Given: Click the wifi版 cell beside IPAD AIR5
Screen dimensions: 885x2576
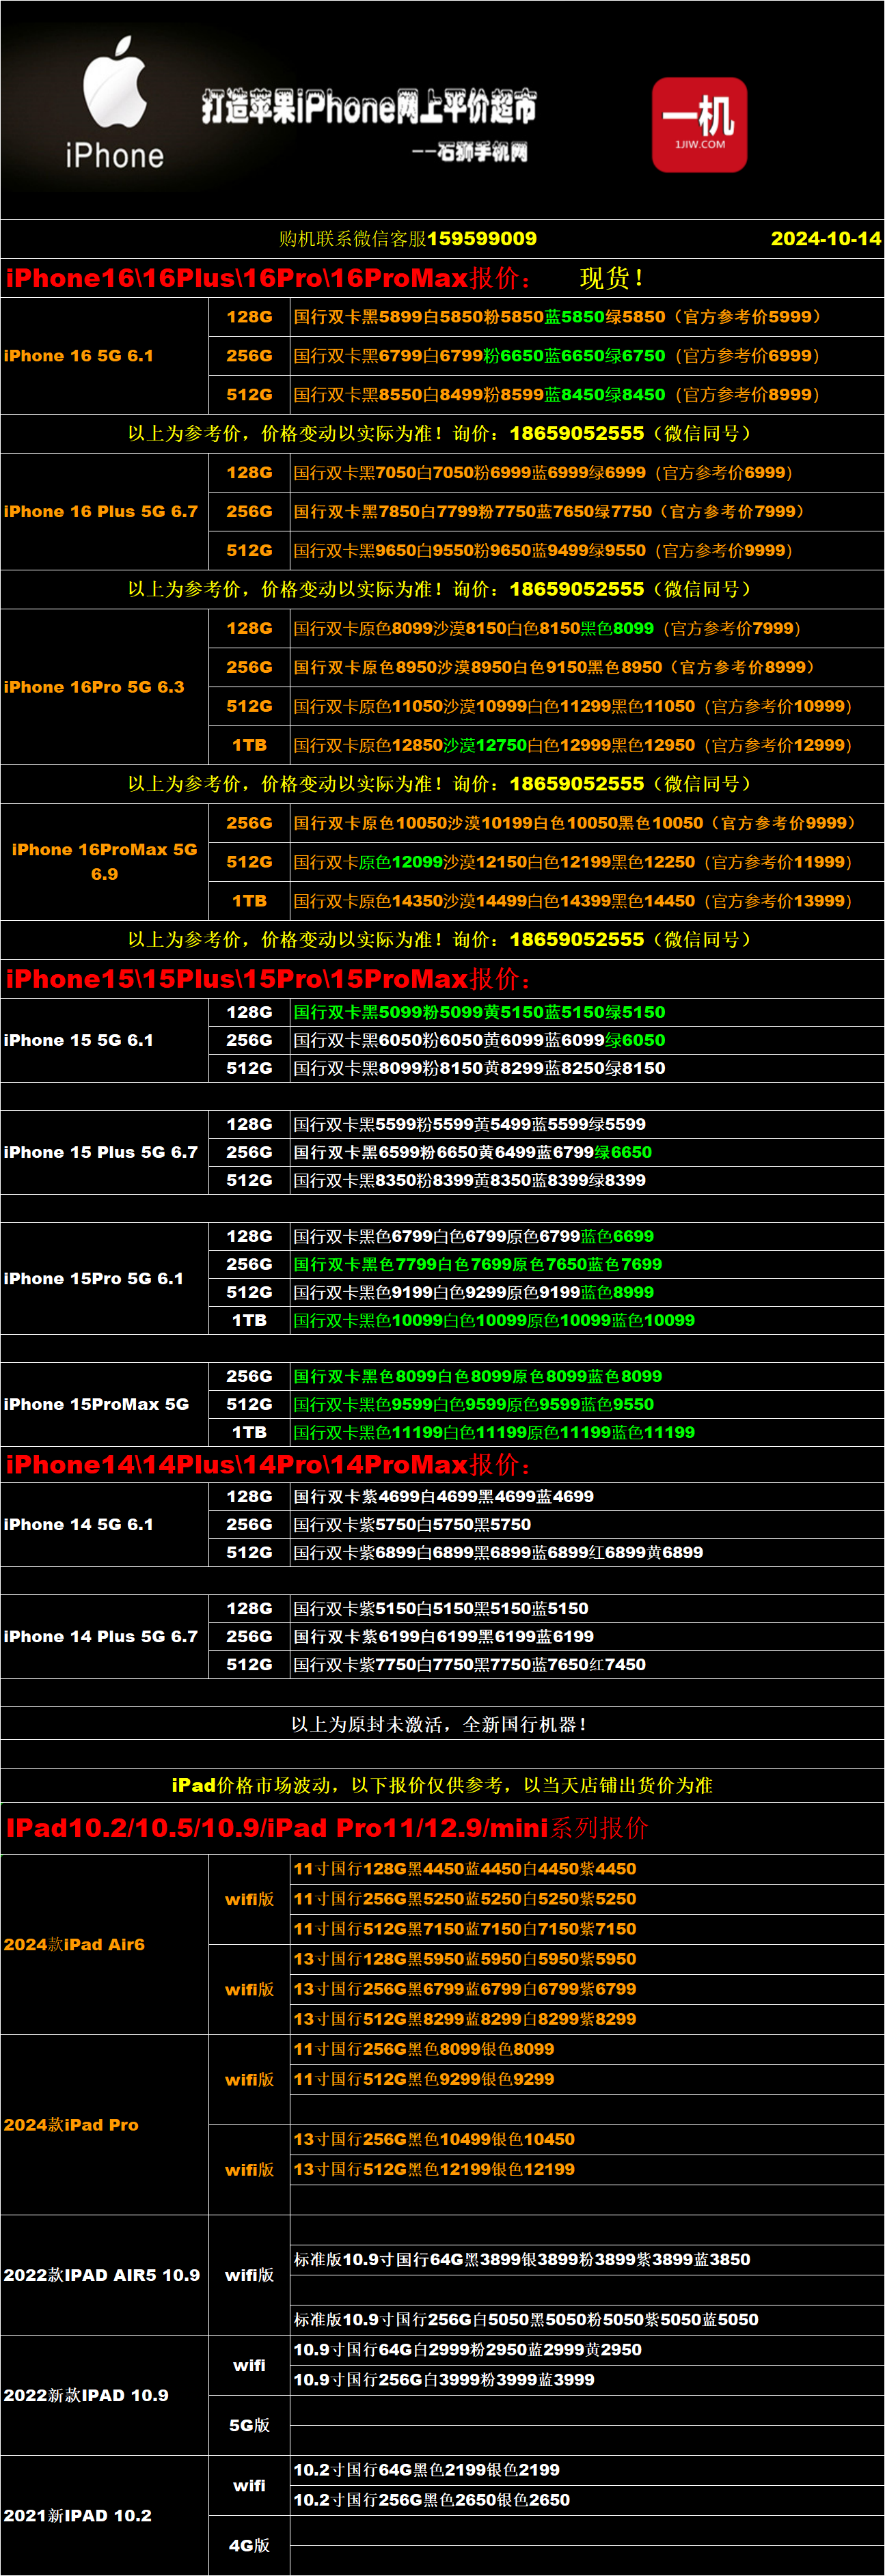Looking at the screenshot, I should pos(249,2275).
